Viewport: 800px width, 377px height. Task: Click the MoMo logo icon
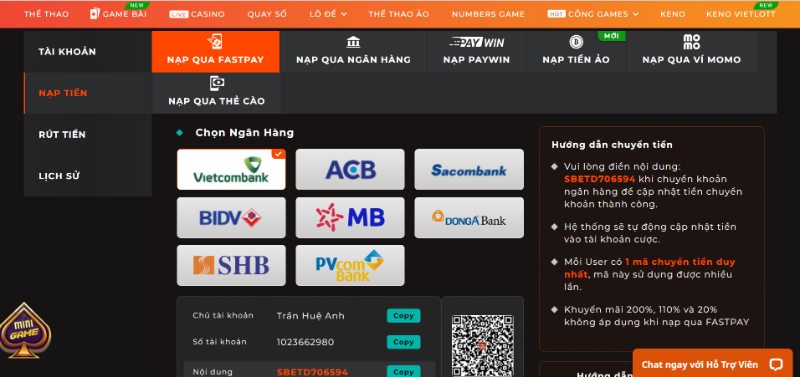(x=691, y=42)
